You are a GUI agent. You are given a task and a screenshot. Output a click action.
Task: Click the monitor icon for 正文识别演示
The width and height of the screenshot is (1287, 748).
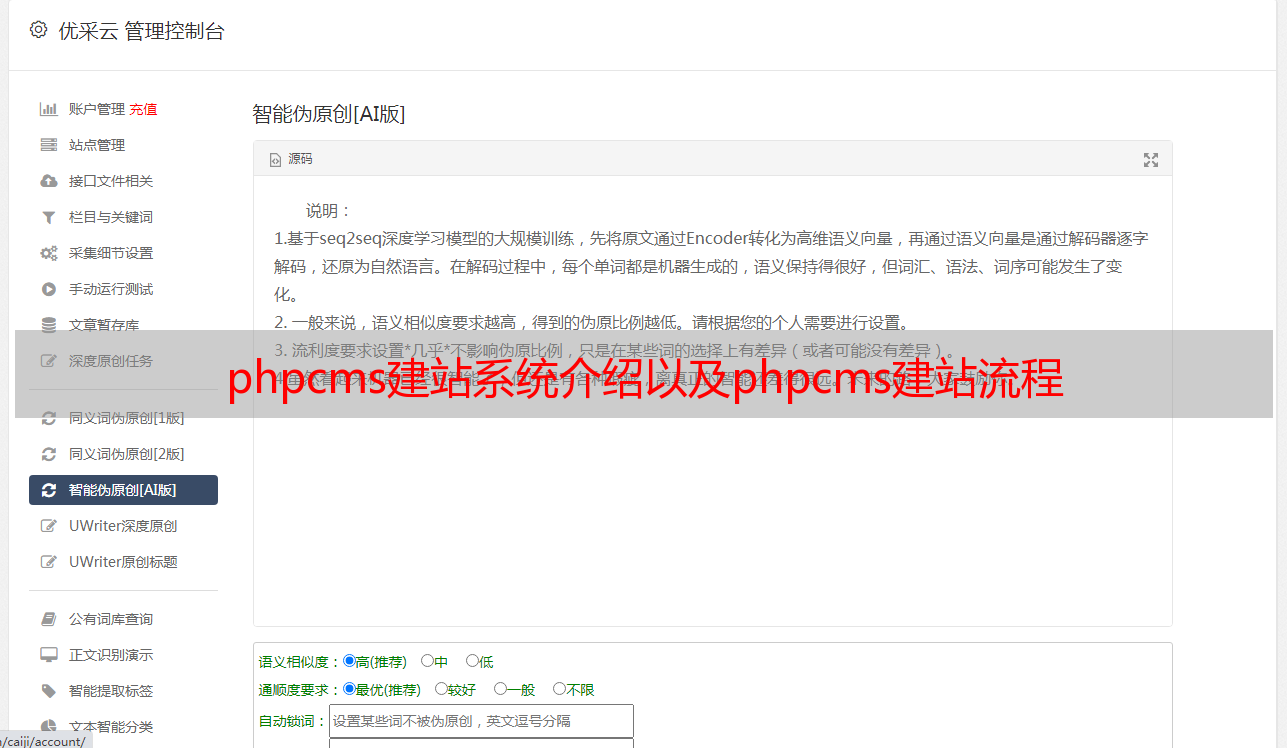point(48,655)
